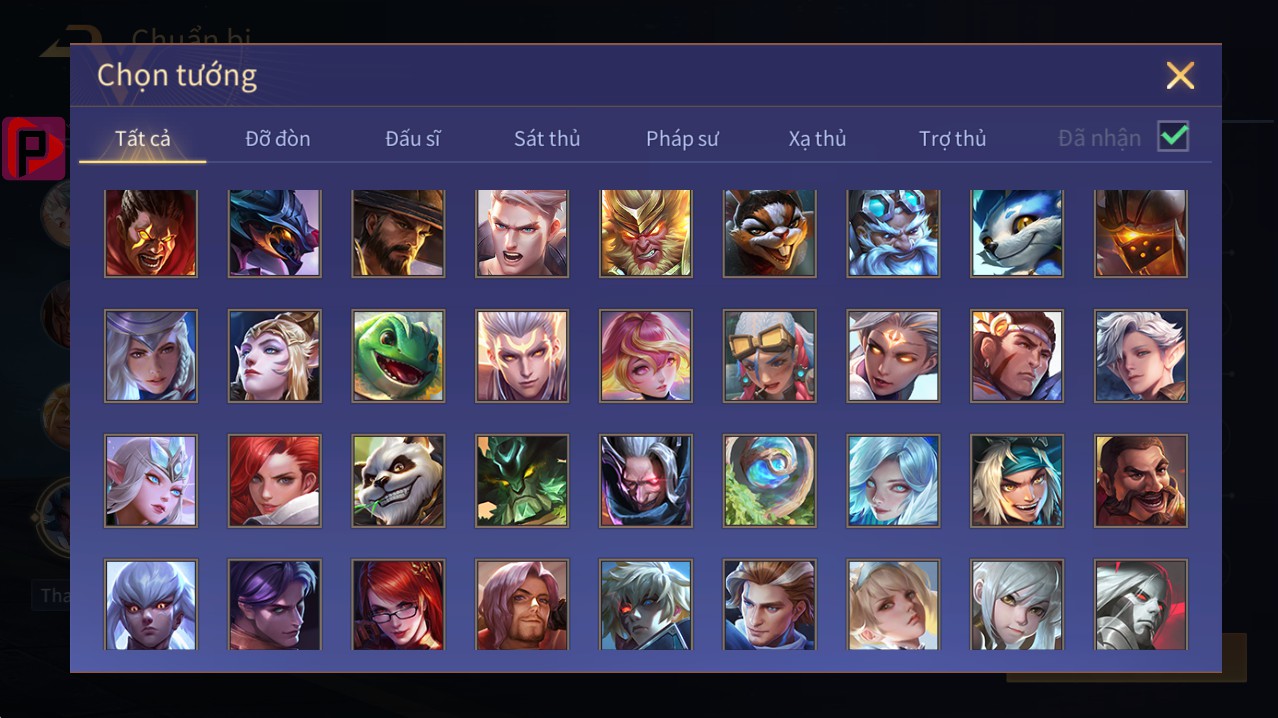The height and width of the screenshot is (718, 1278).
Task: Show the Sát thủ heroes tab
Action: 547,139
